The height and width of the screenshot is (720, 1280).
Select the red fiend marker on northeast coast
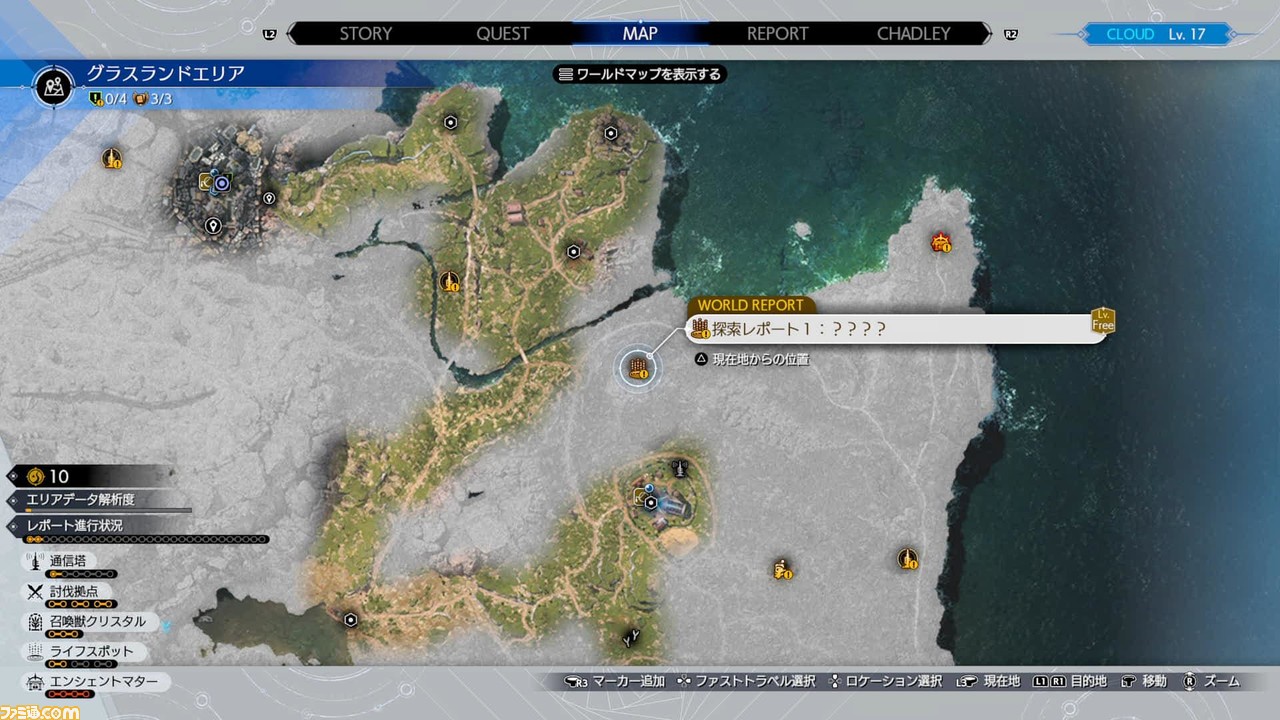[x=940, y=242]
